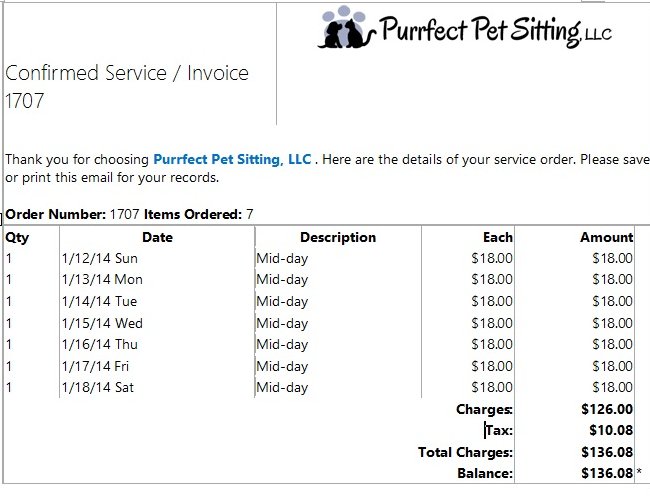Select the Date column header

pos(157,237)
